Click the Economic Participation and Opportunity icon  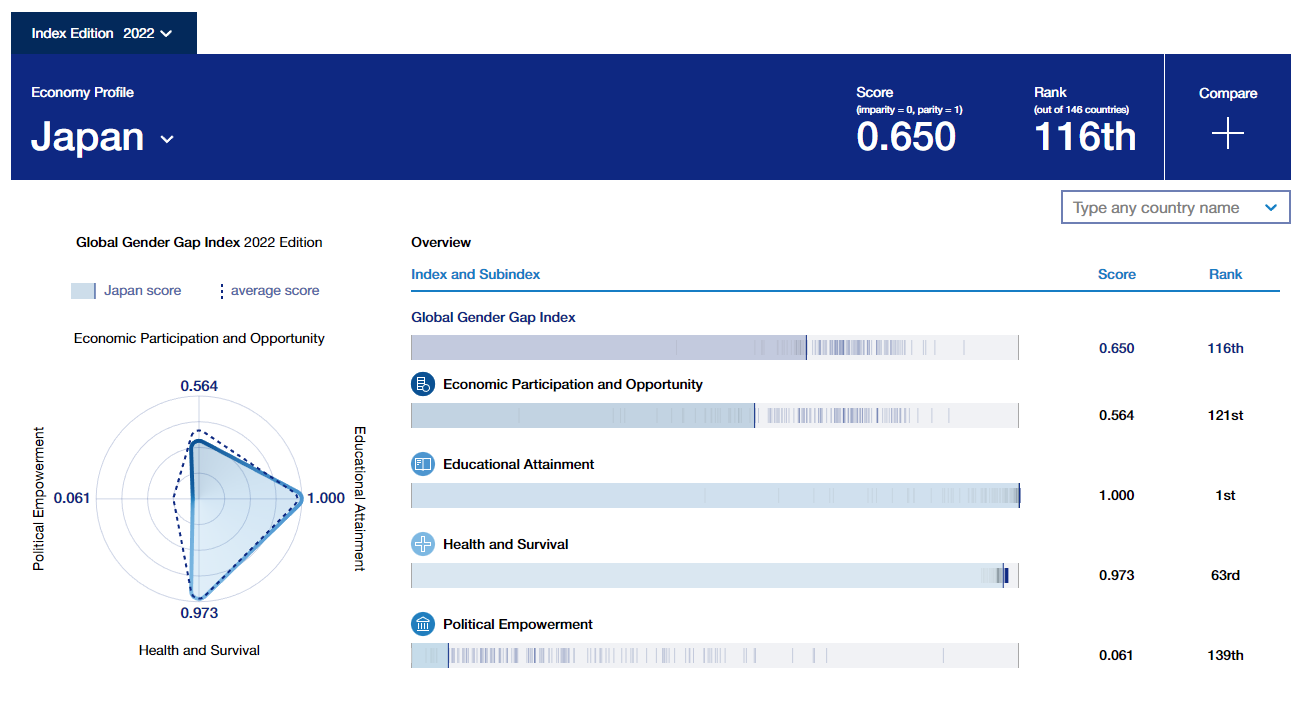tap(423, 384)
